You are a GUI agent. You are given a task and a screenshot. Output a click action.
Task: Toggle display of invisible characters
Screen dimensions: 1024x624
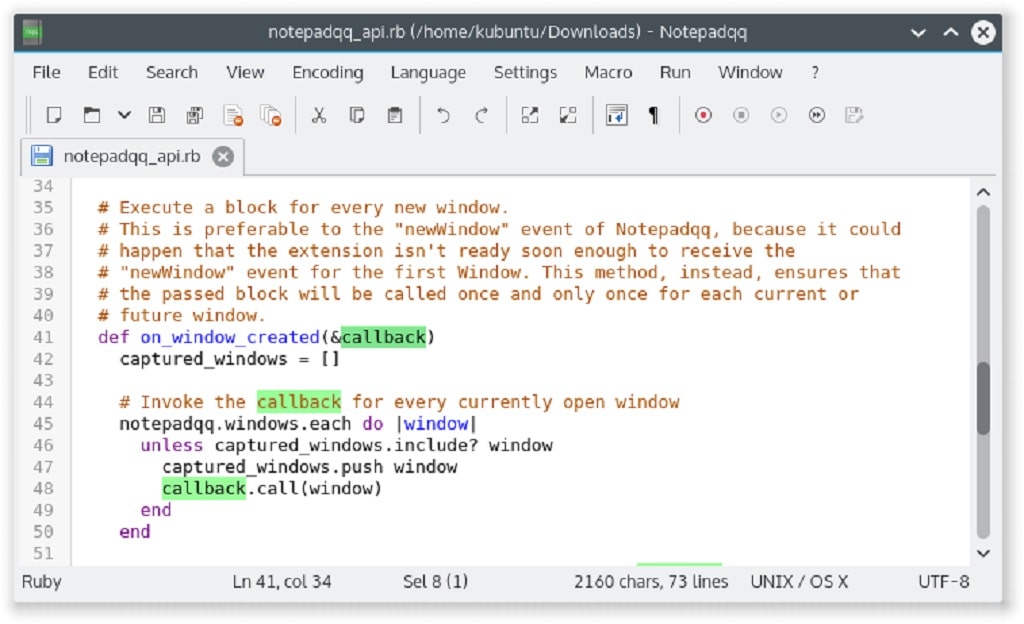[x=652, y=115]
